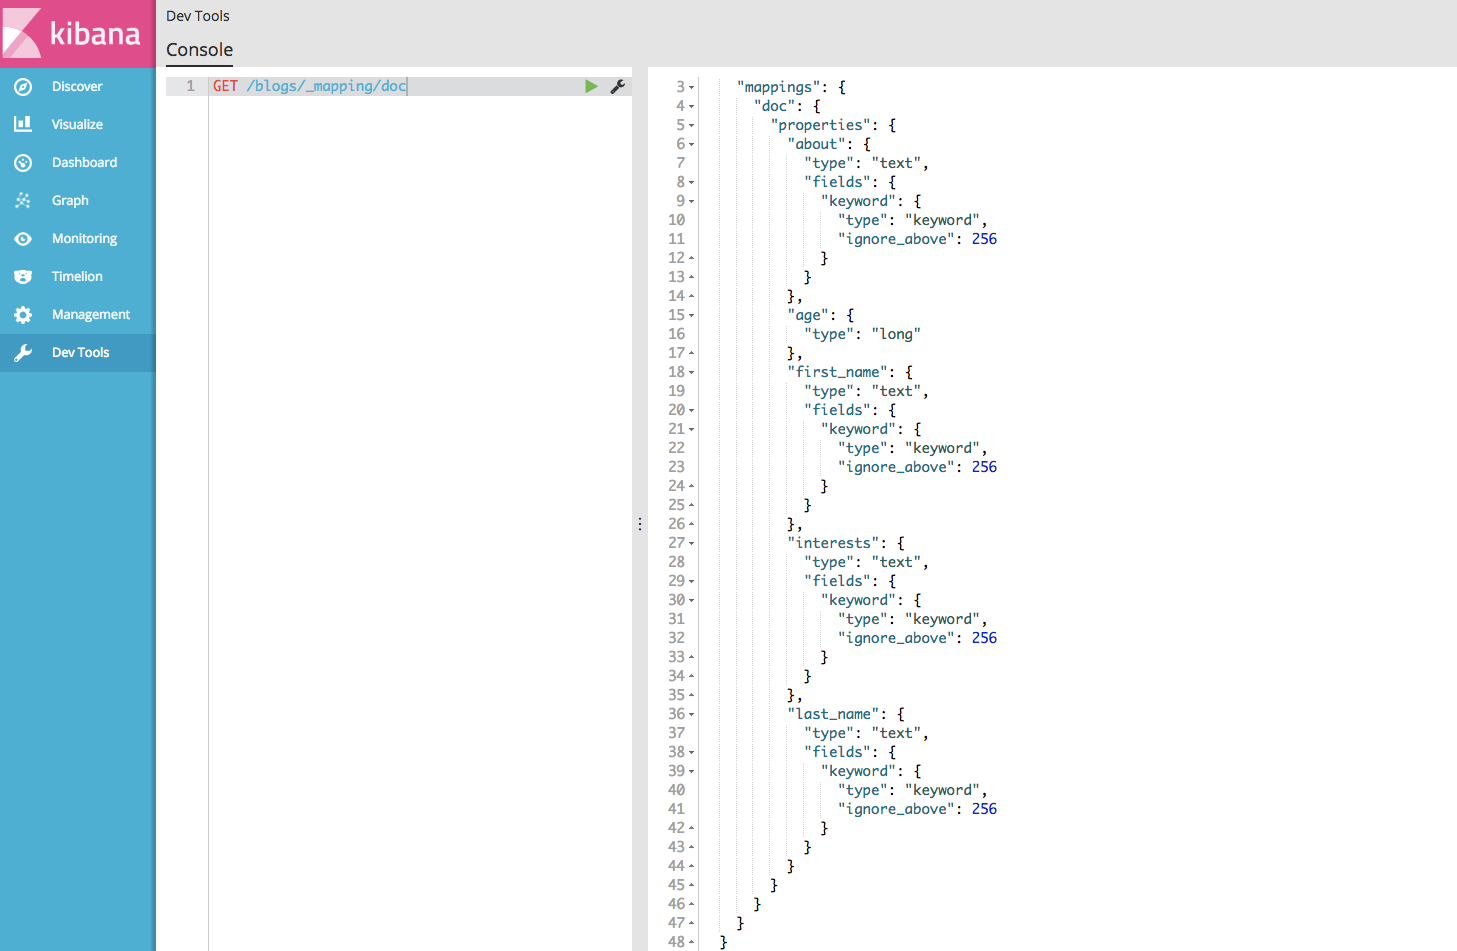Viewport: 1457px width, 951px height.
Task: Collapse the "age" block on line 15
Action: 691,316
